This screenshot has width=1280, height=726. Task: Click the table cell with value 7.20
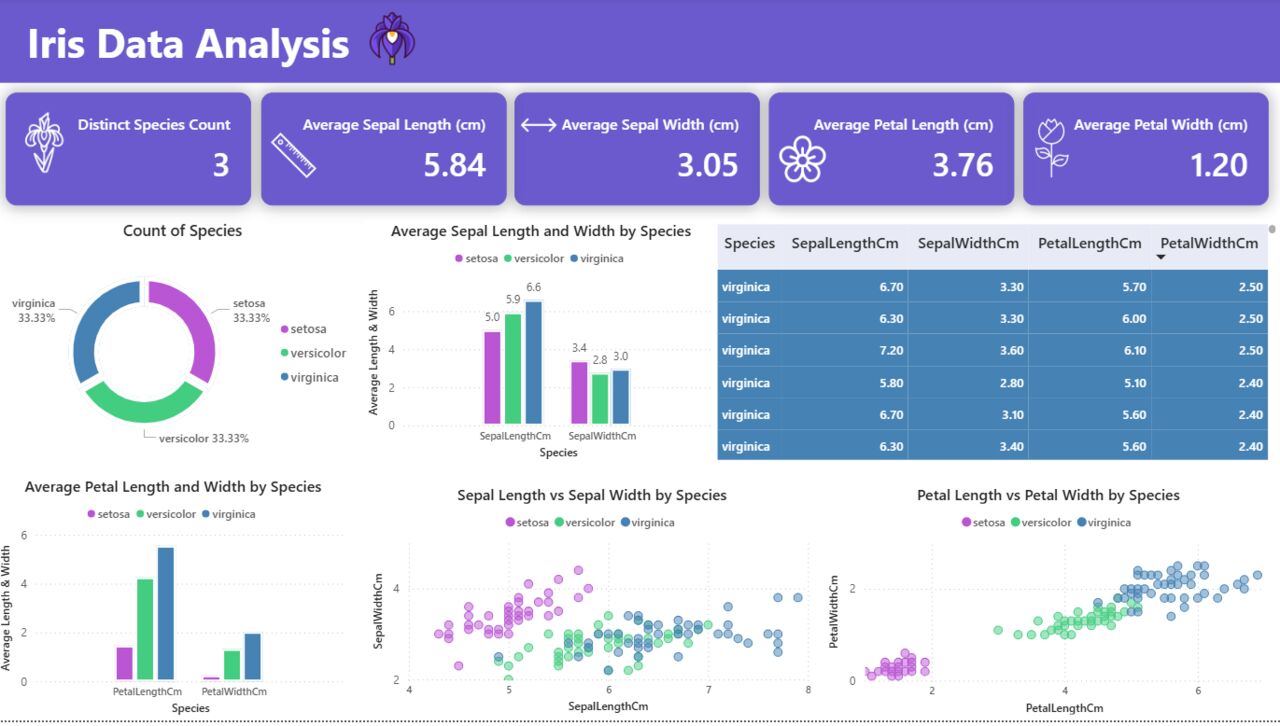pyautogui.click(x=847, y=350)
